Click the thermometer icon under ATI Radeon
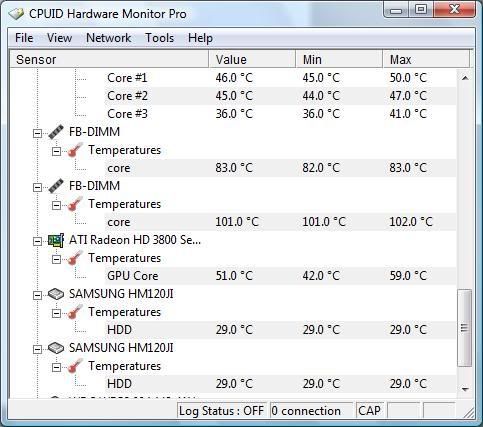Viewport: 483px width, 427px height. [x=75, y=258]
